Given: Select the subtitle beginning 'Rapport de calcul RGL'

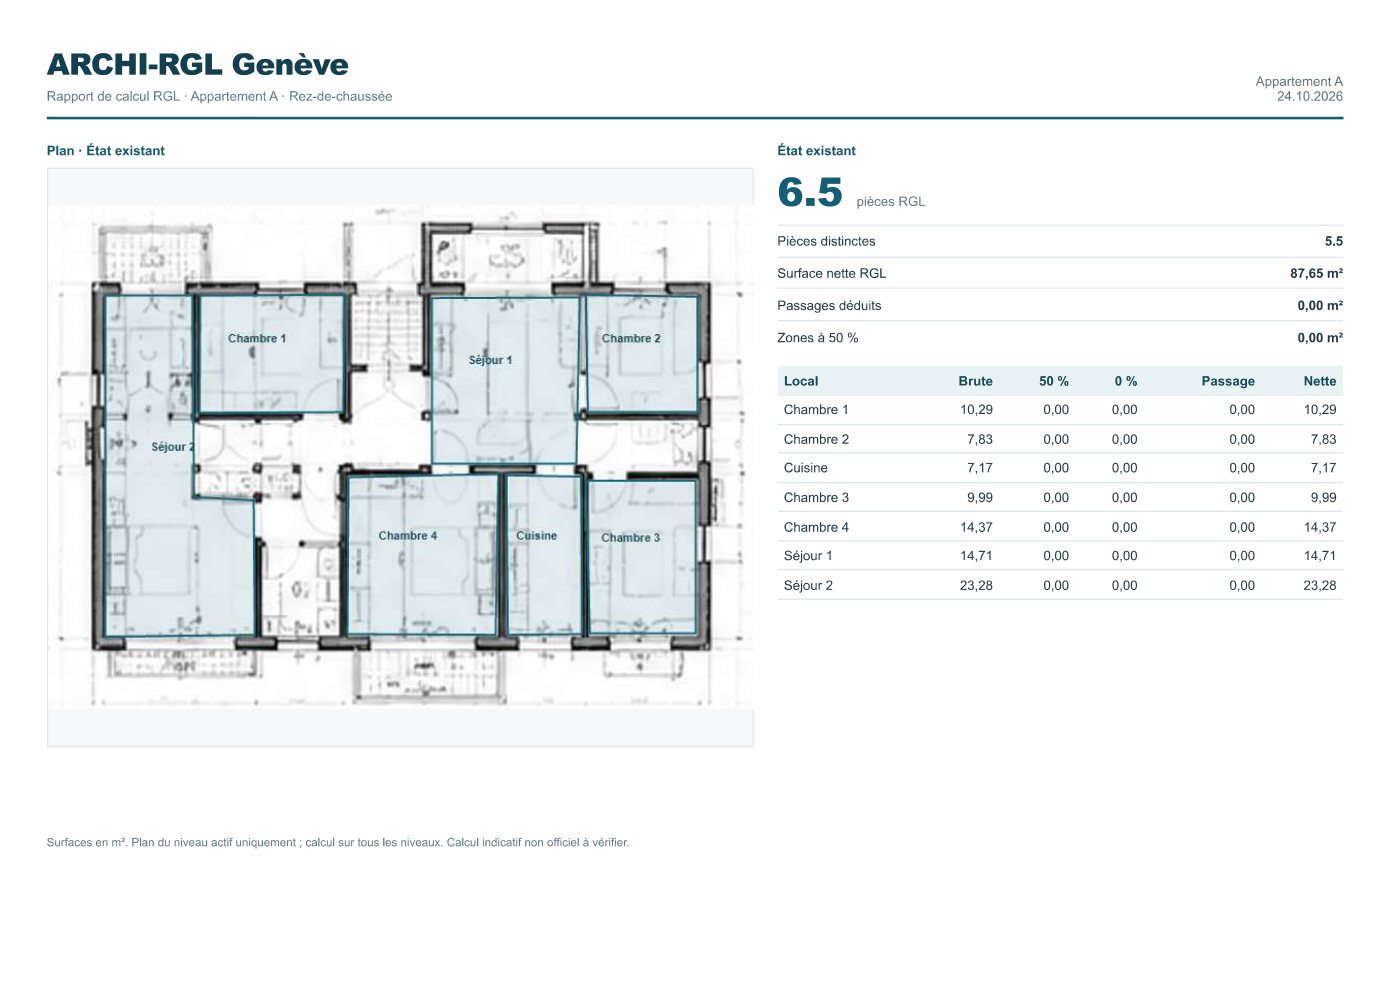Looking at the screenshot, I should 219,96.
